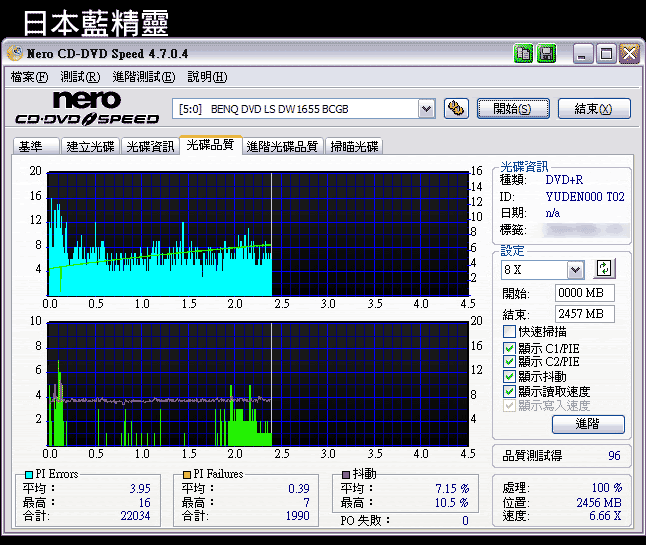Click the speed value 6.66 X

pos(605,516)
